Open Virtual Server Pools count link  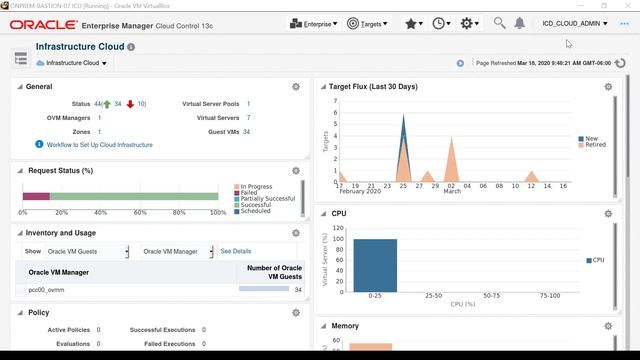[248, 104]
